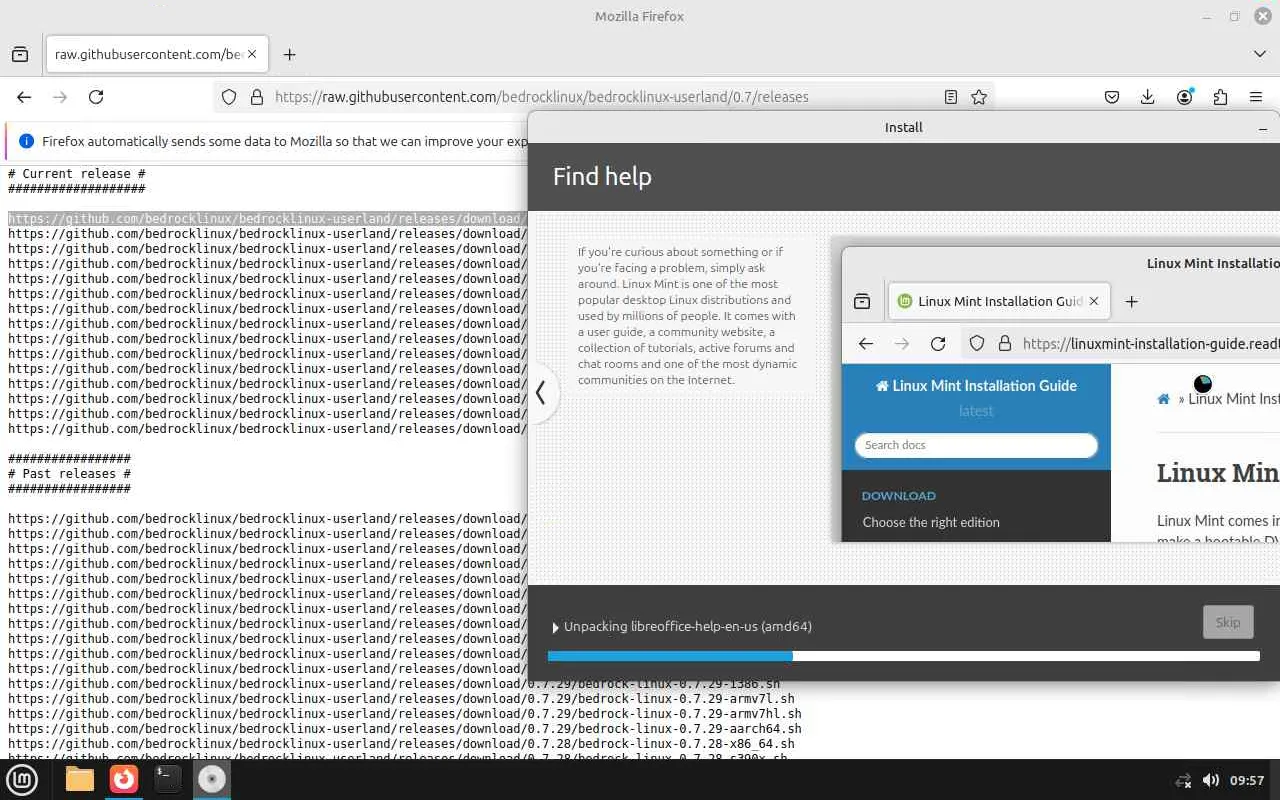Open Firefox View button left of tabs

tap(20, 55)
